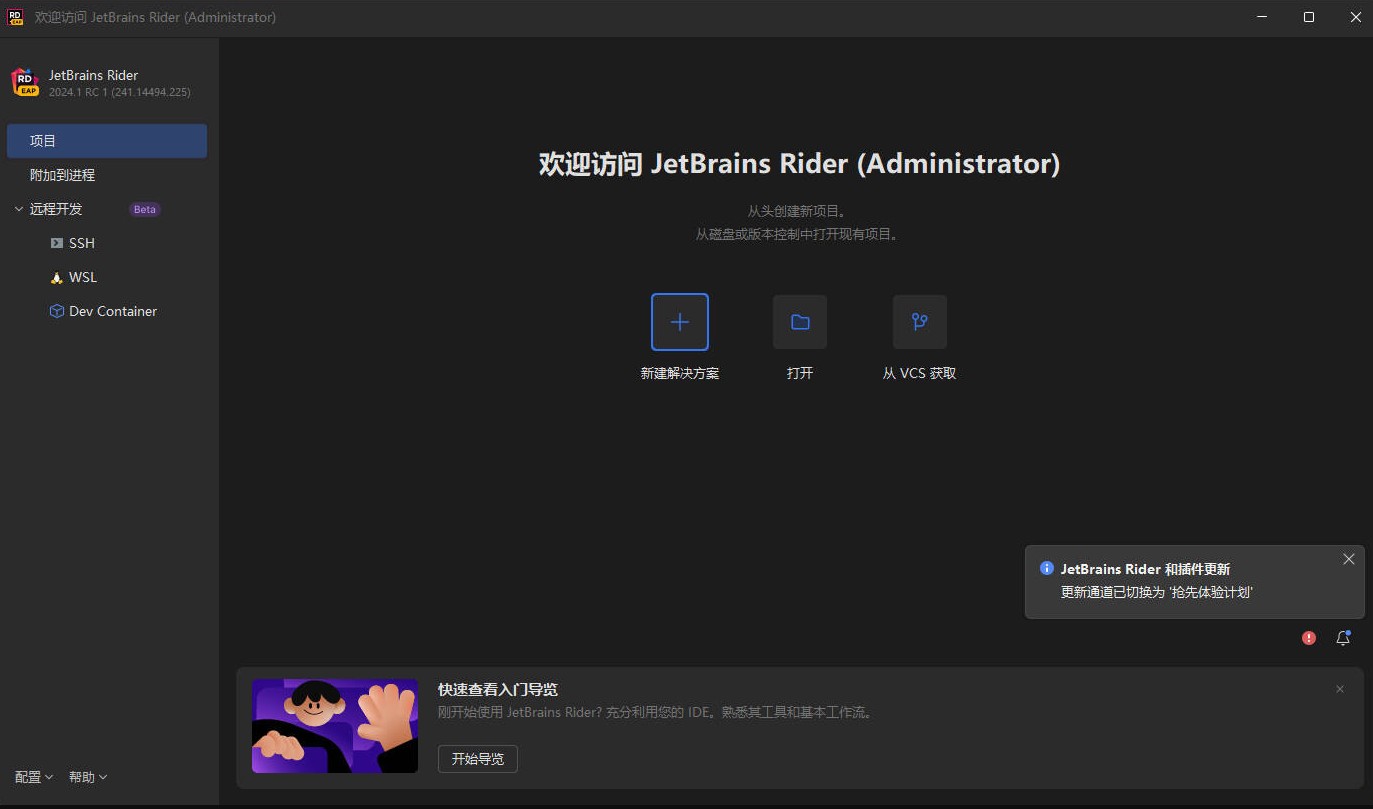The width and height of the screenshot is (1373, 809).
Task: Close the plugin update notification popup
Action: coord(1349,559)
